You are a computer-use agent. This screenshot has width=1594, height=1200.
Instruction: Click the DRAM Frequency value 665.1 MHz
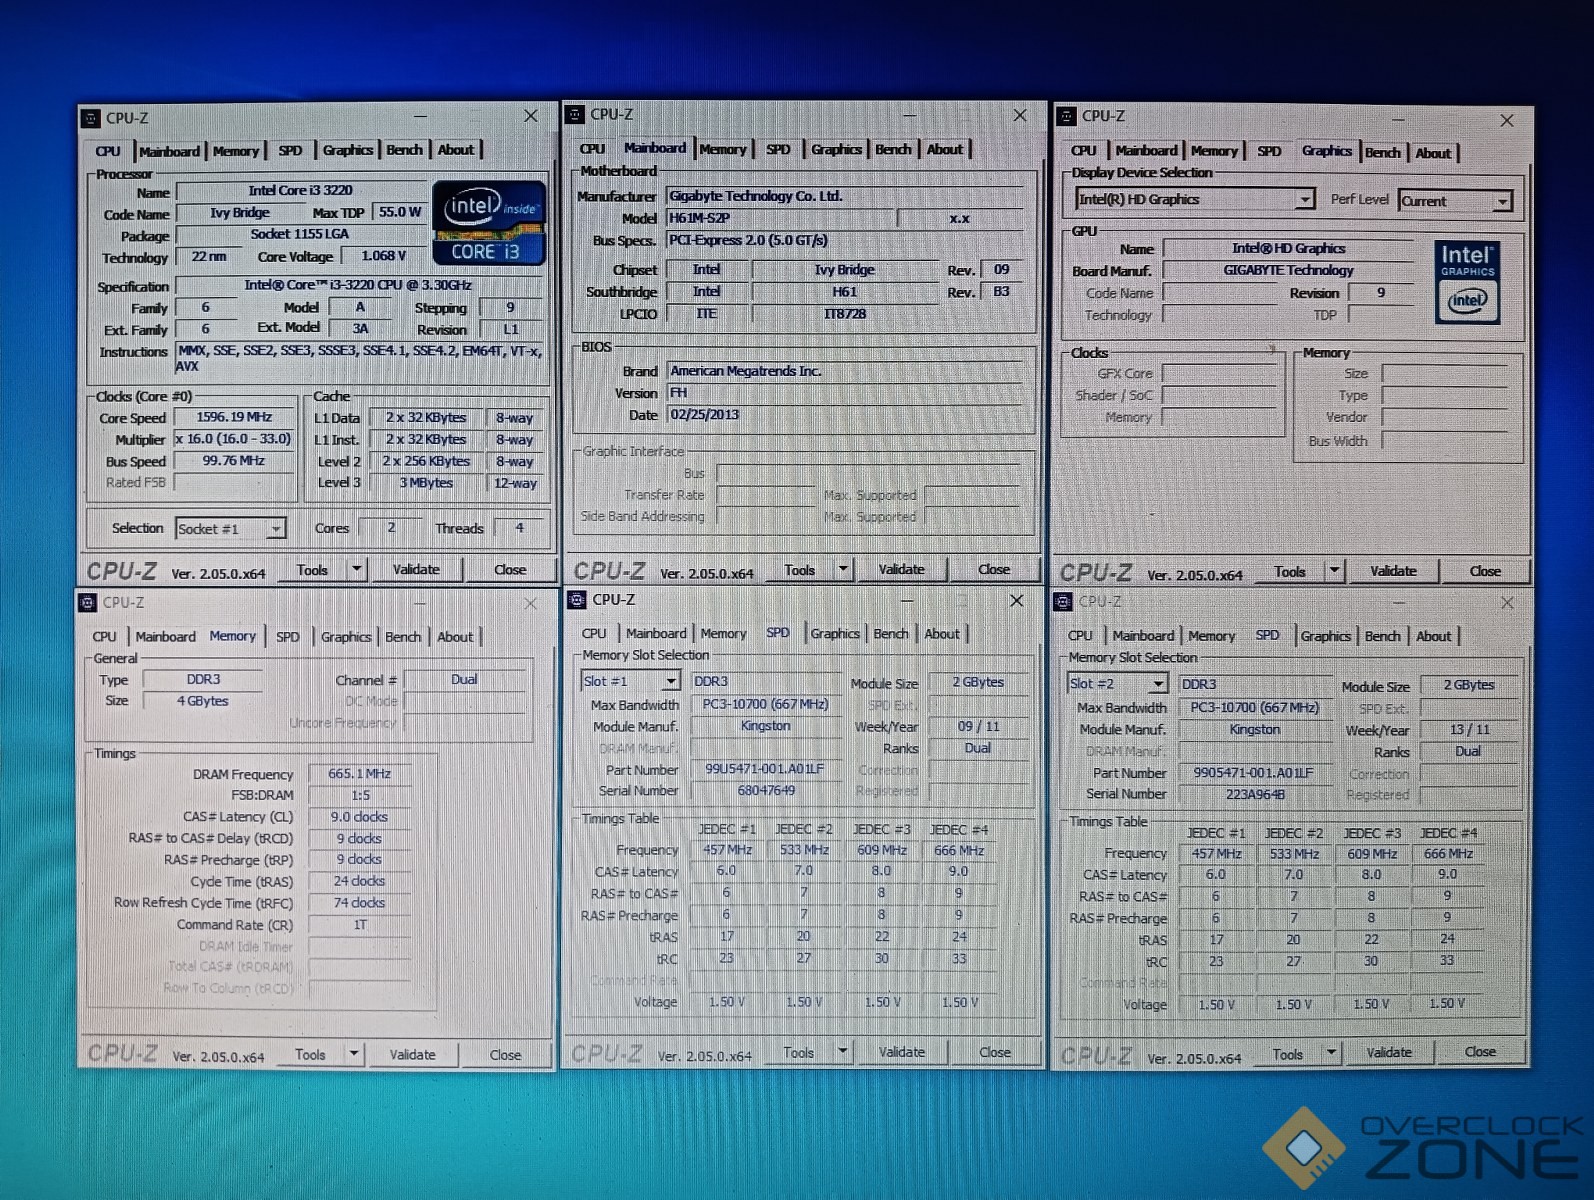(x=359, y=773)
